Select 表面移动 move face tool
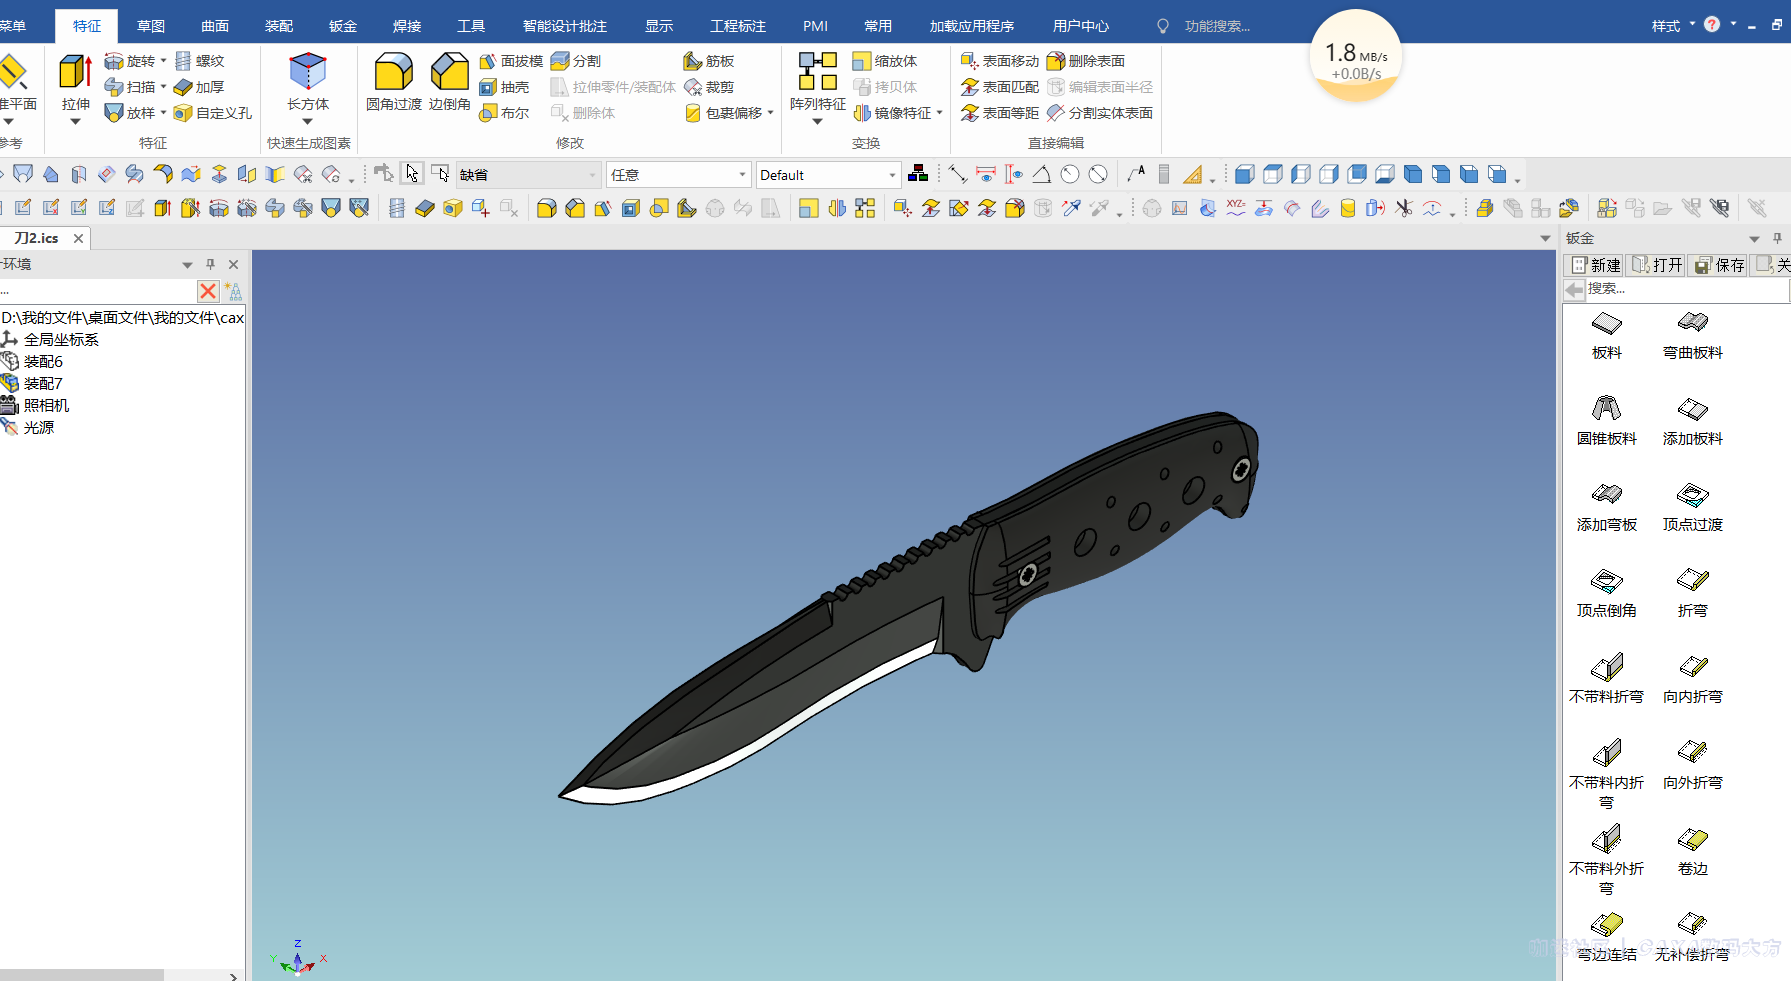The height and width of the screenshot is (981, 1791). (x=1000, y=61)
